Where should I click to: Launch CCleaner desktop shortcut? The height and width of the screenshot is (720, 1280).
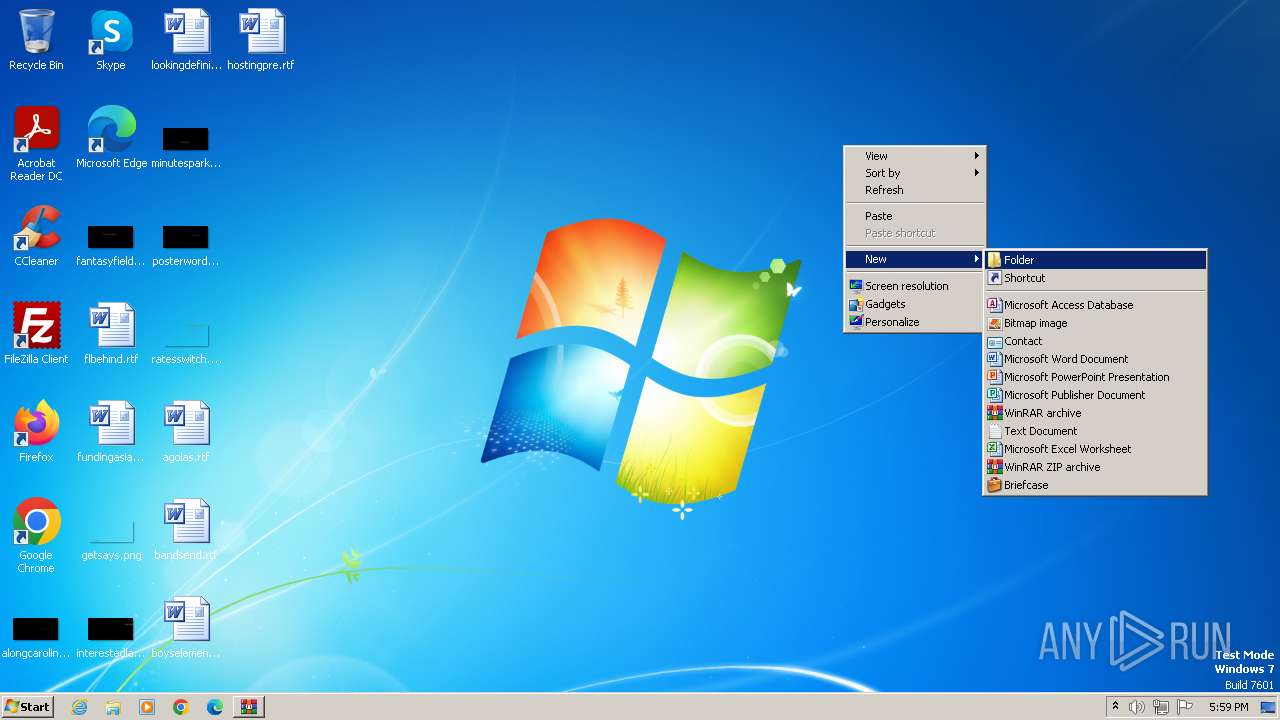[36, 236]
